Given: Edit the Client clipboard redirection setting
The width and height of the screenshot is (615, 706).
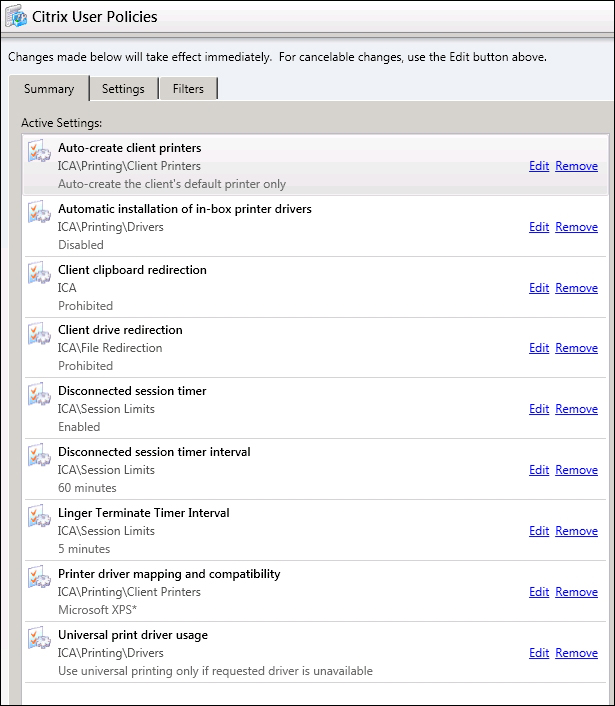Looking at the screenshot, I should [539, 288].
